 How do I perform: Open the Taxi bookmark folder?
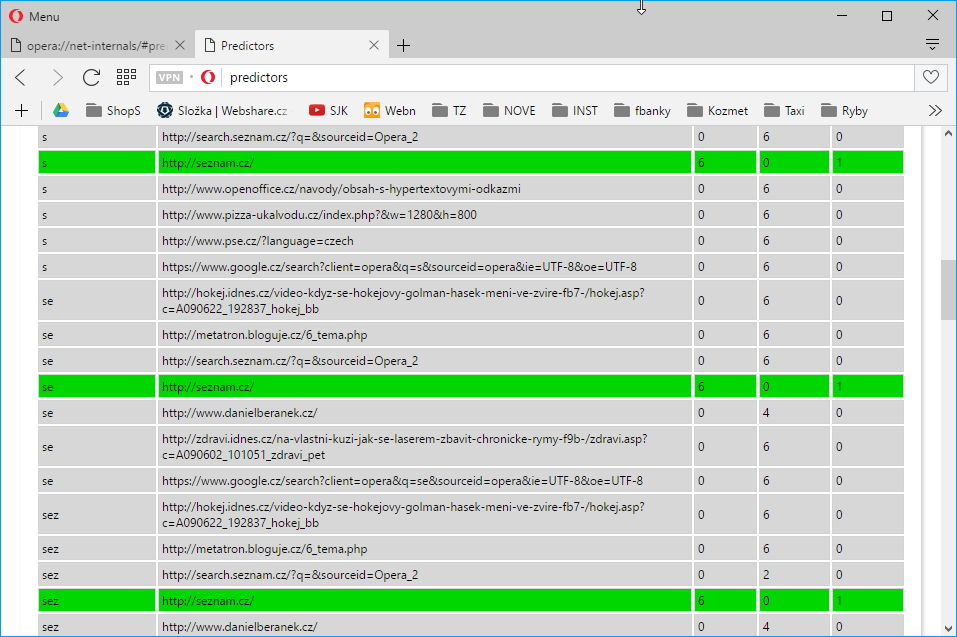pyautogui.click(x=784, y=110)
